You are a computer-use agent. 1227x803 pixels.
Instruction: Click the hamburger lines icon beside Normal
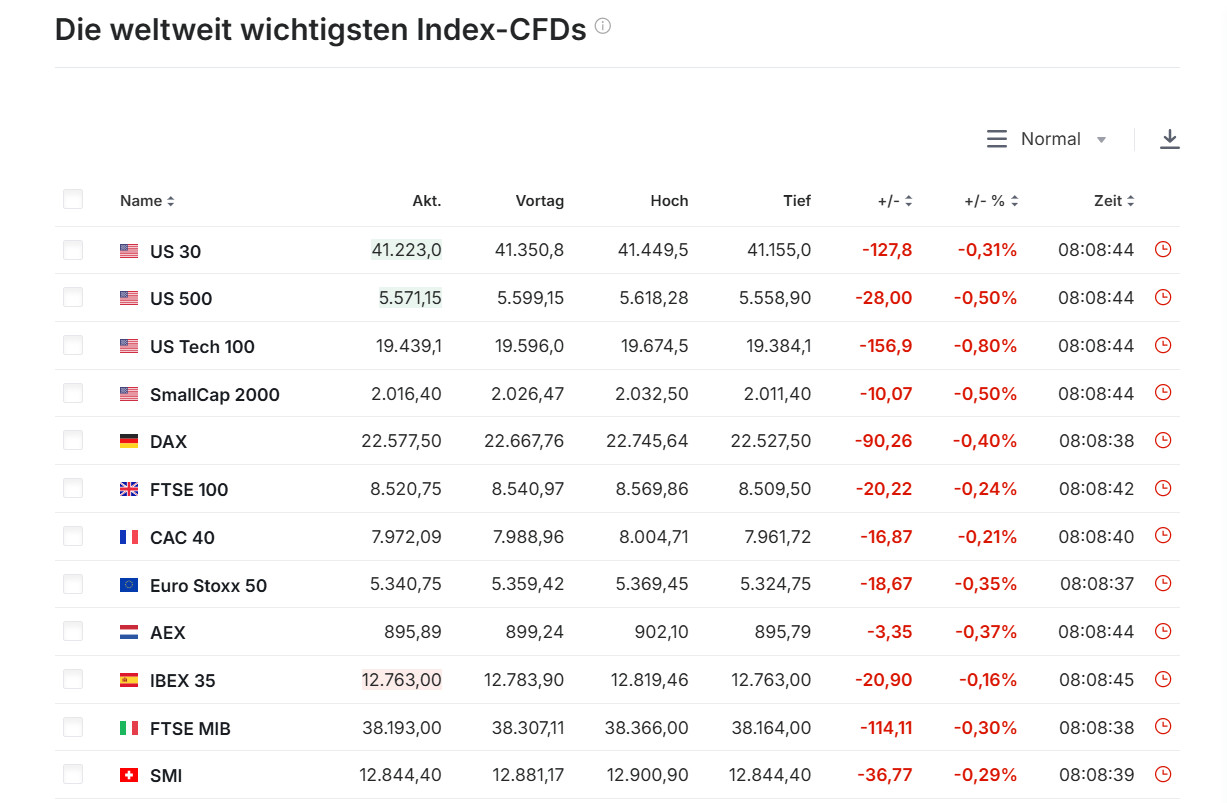click(996, 139)
